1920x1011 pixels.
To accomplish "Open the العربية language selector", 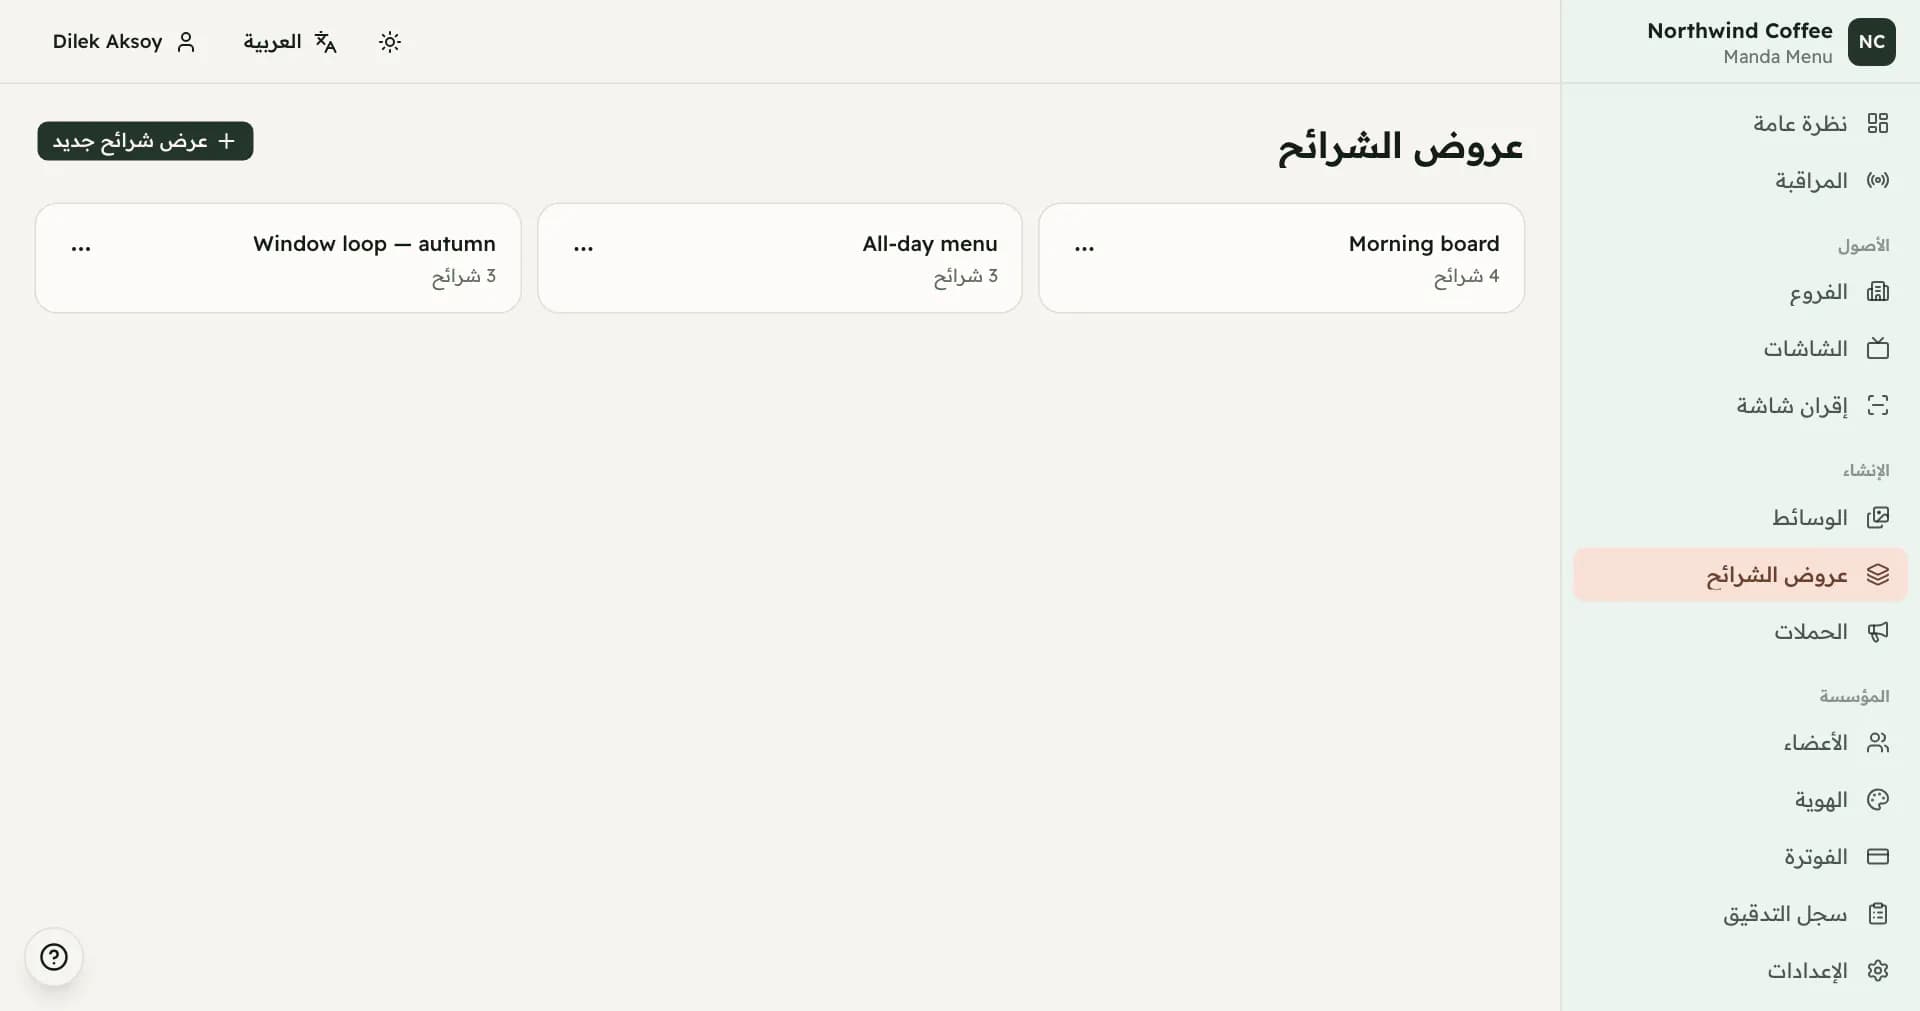I will click(x=290, y=41).
